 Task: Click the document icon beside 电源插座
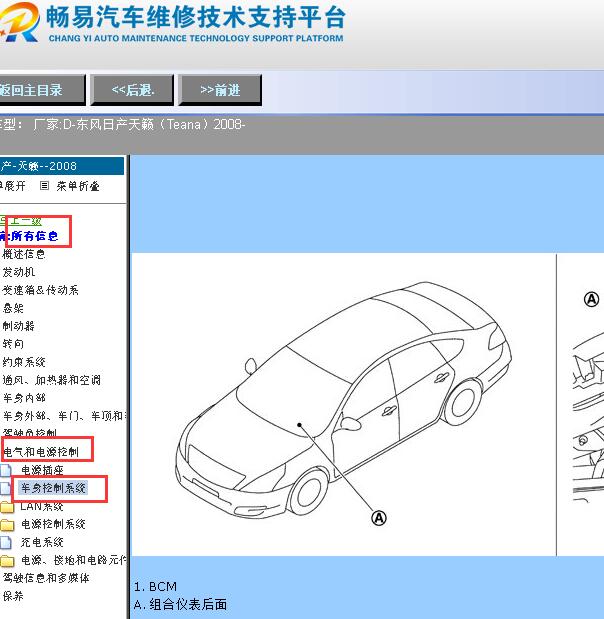click(6, 470)
